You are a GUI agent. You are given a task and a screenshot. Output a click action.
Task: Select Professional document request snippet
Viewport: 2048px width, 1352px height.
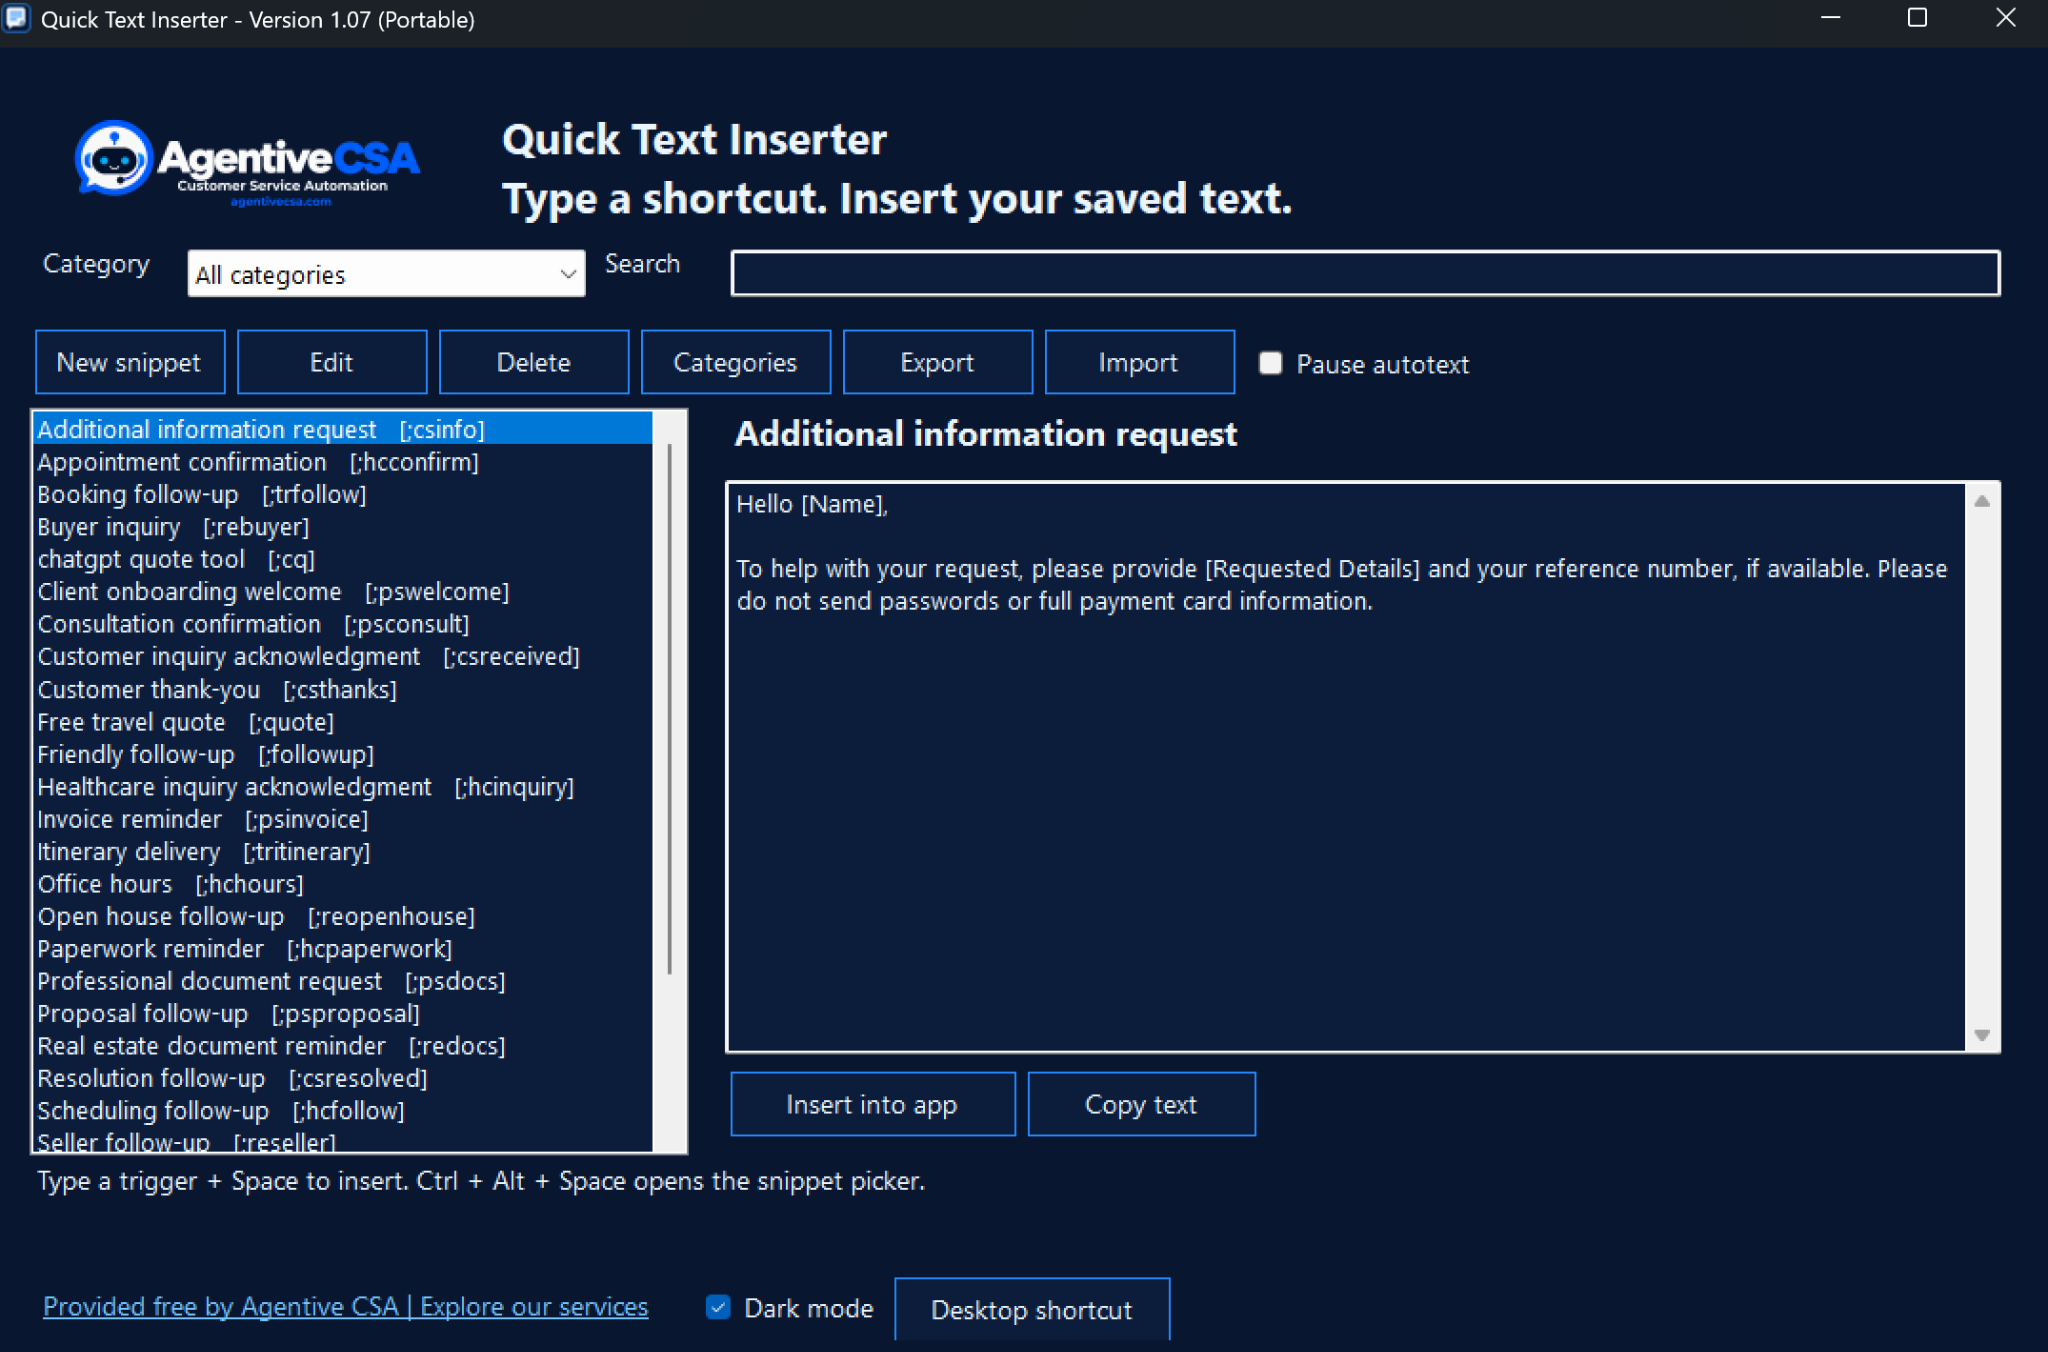click(x=343, y=982)
